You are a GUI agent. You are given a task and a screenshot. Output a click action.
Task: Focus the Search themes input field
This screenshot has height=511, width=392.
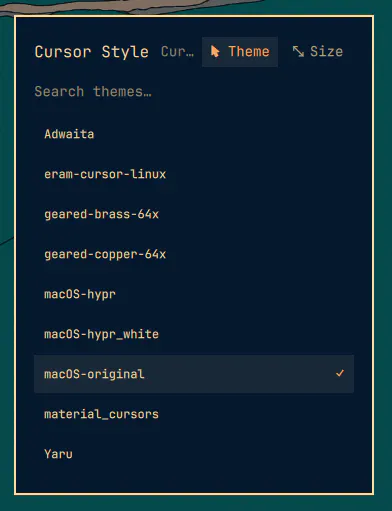pyautogui.click(x=193, y=92)
